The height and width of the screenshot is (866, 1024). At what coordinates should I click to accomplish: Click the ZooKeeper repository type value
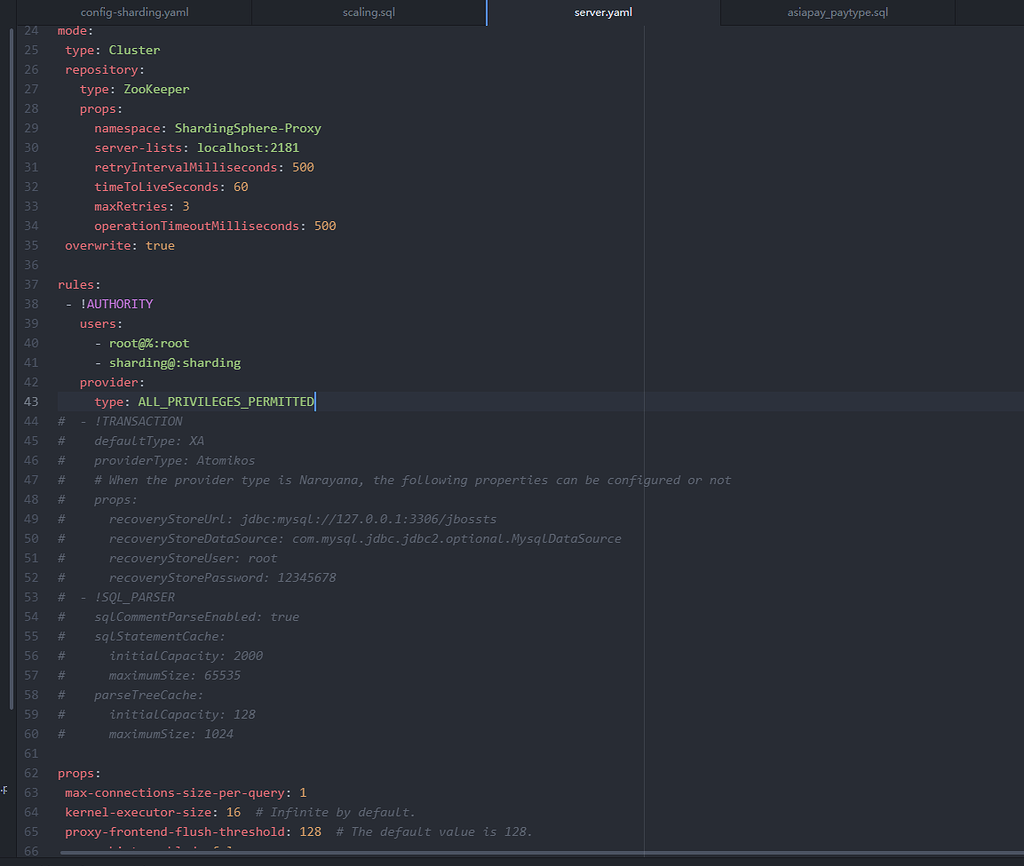click(x=156, y=89)
